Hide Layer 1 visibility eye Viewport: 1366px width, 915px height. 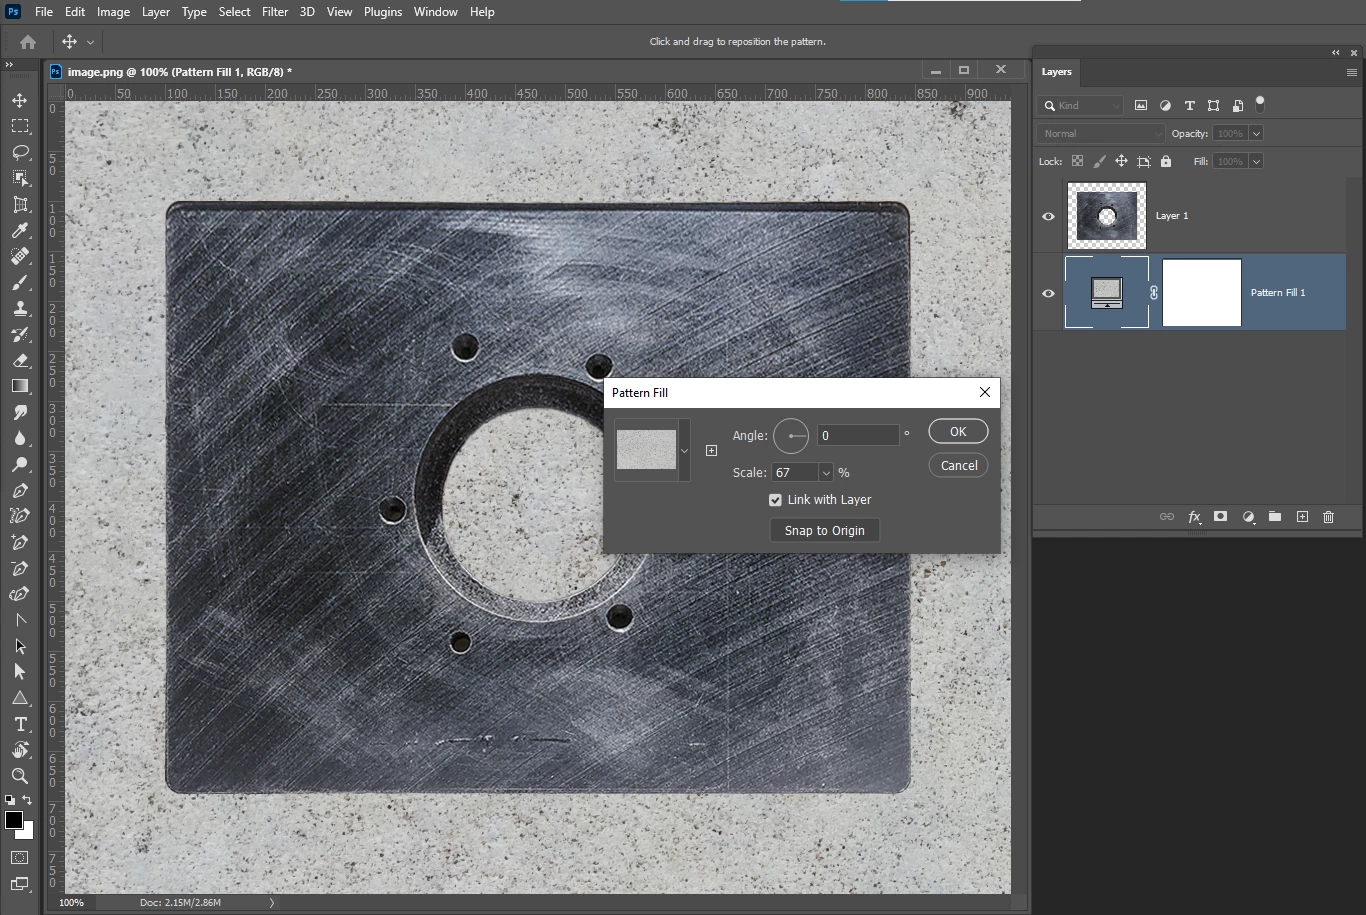point(1048,216)
